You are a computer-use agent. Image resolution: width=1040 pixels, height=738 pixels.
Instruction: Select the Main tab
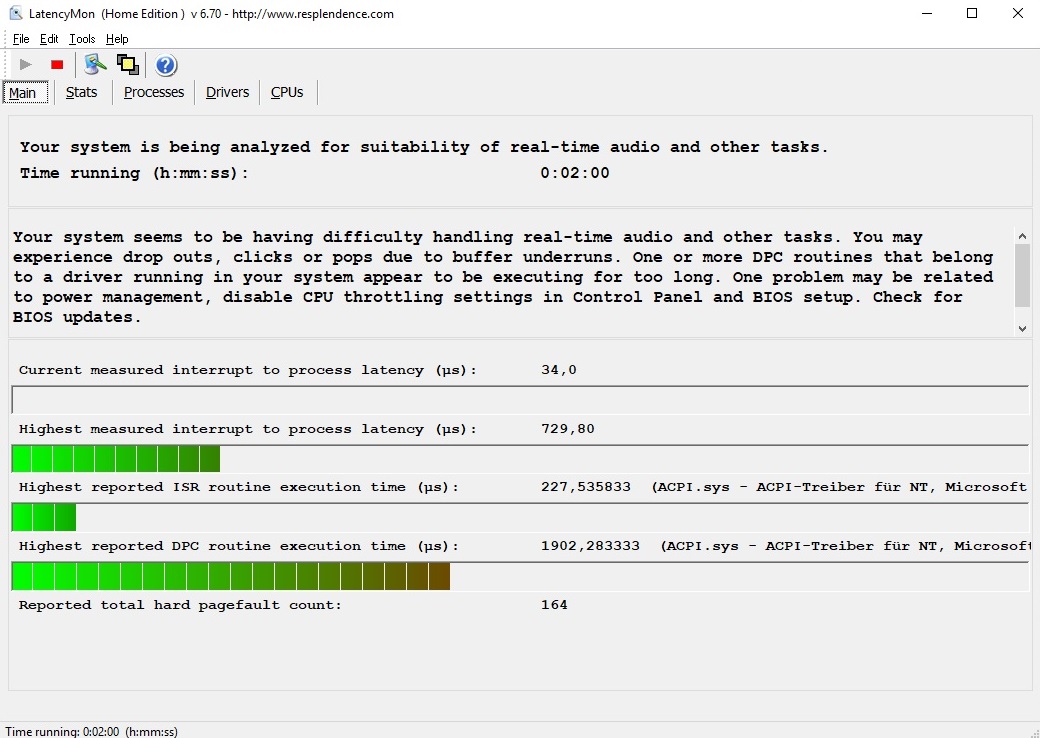(23, 93)
